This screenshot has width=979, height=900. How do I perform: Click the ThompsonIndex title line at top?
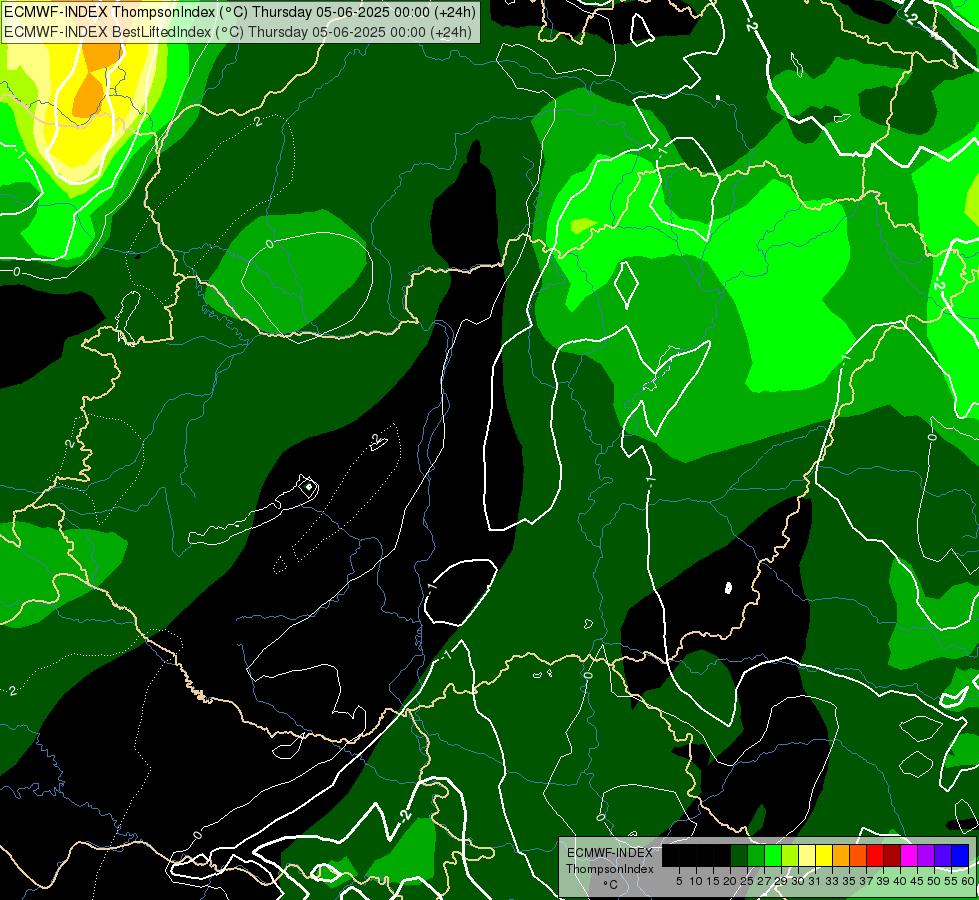pyautogui.click(x=240, y=12)
